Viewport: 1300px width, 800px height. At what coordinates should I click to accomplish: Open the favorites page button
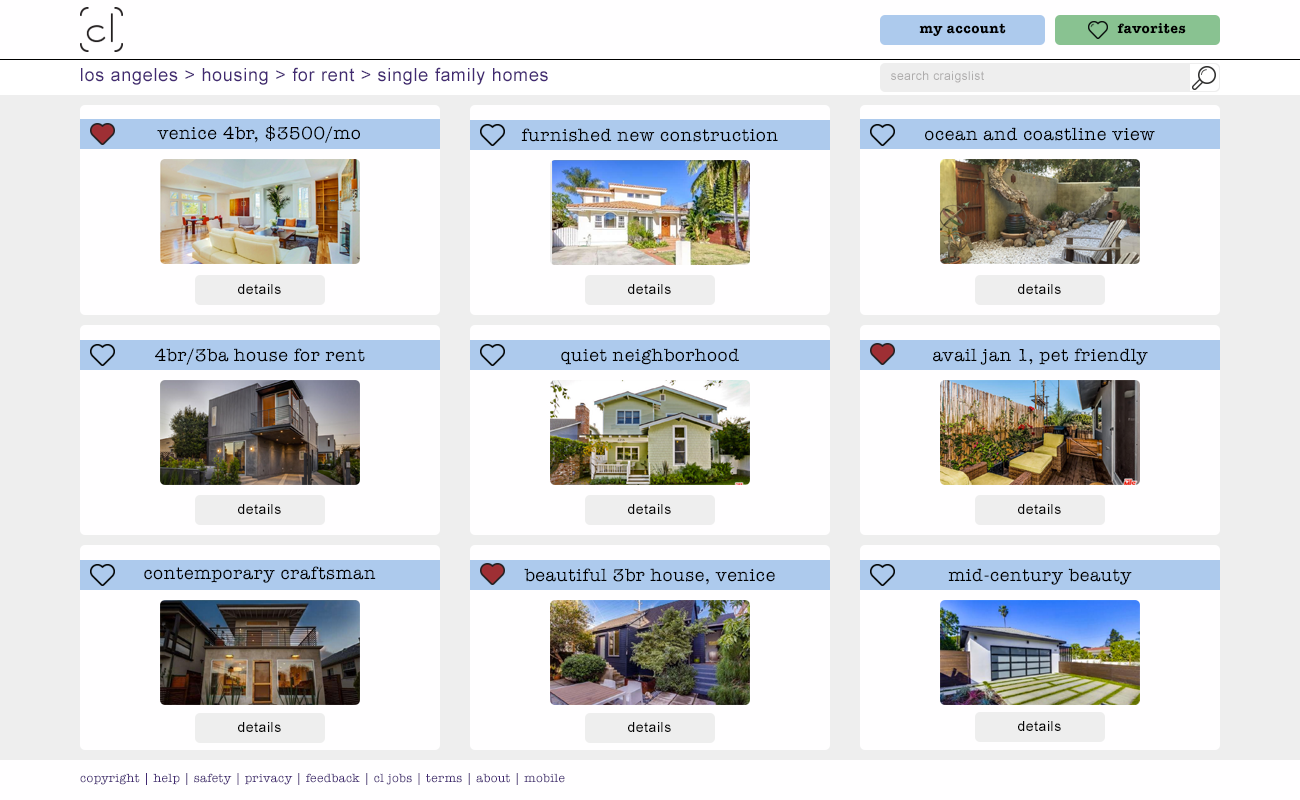click(x=1137, y=30)
